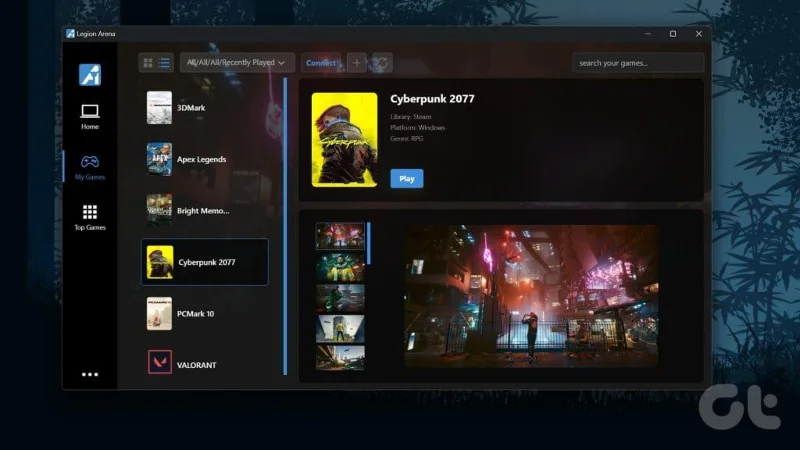The width and height of the screenshot is (800, 450).
Task: Click the VALORANT logo icon
Action: click(160, 362)
